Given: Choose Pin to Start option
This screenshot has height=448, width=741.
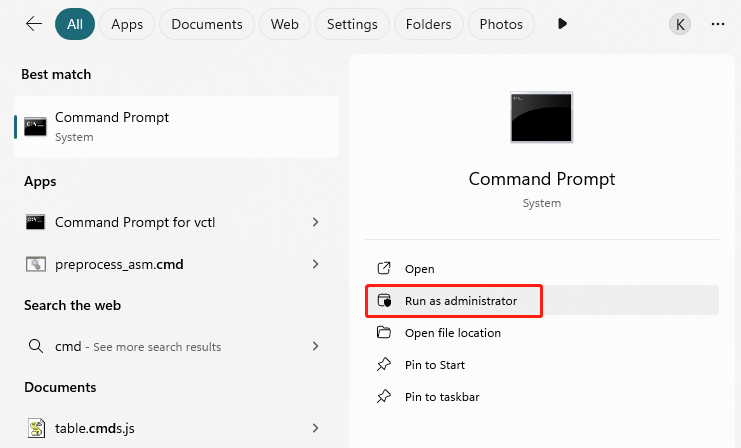Looking at the screenshot, I should click(434, 365).
